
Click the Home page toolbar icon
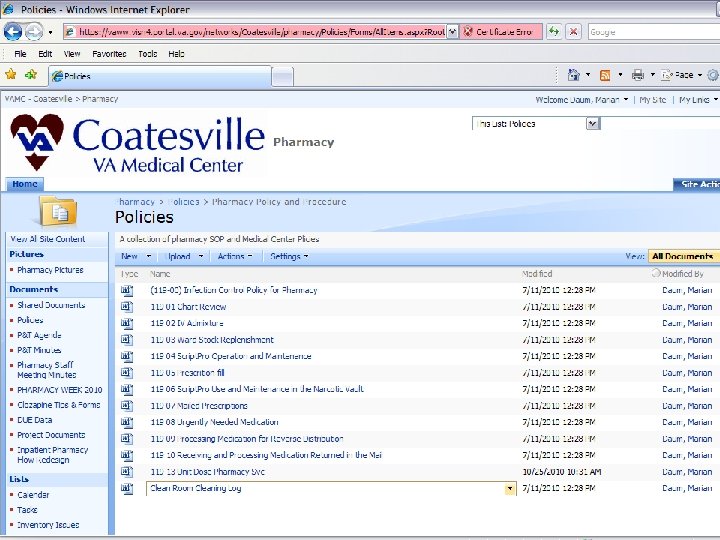click(574, 75)
